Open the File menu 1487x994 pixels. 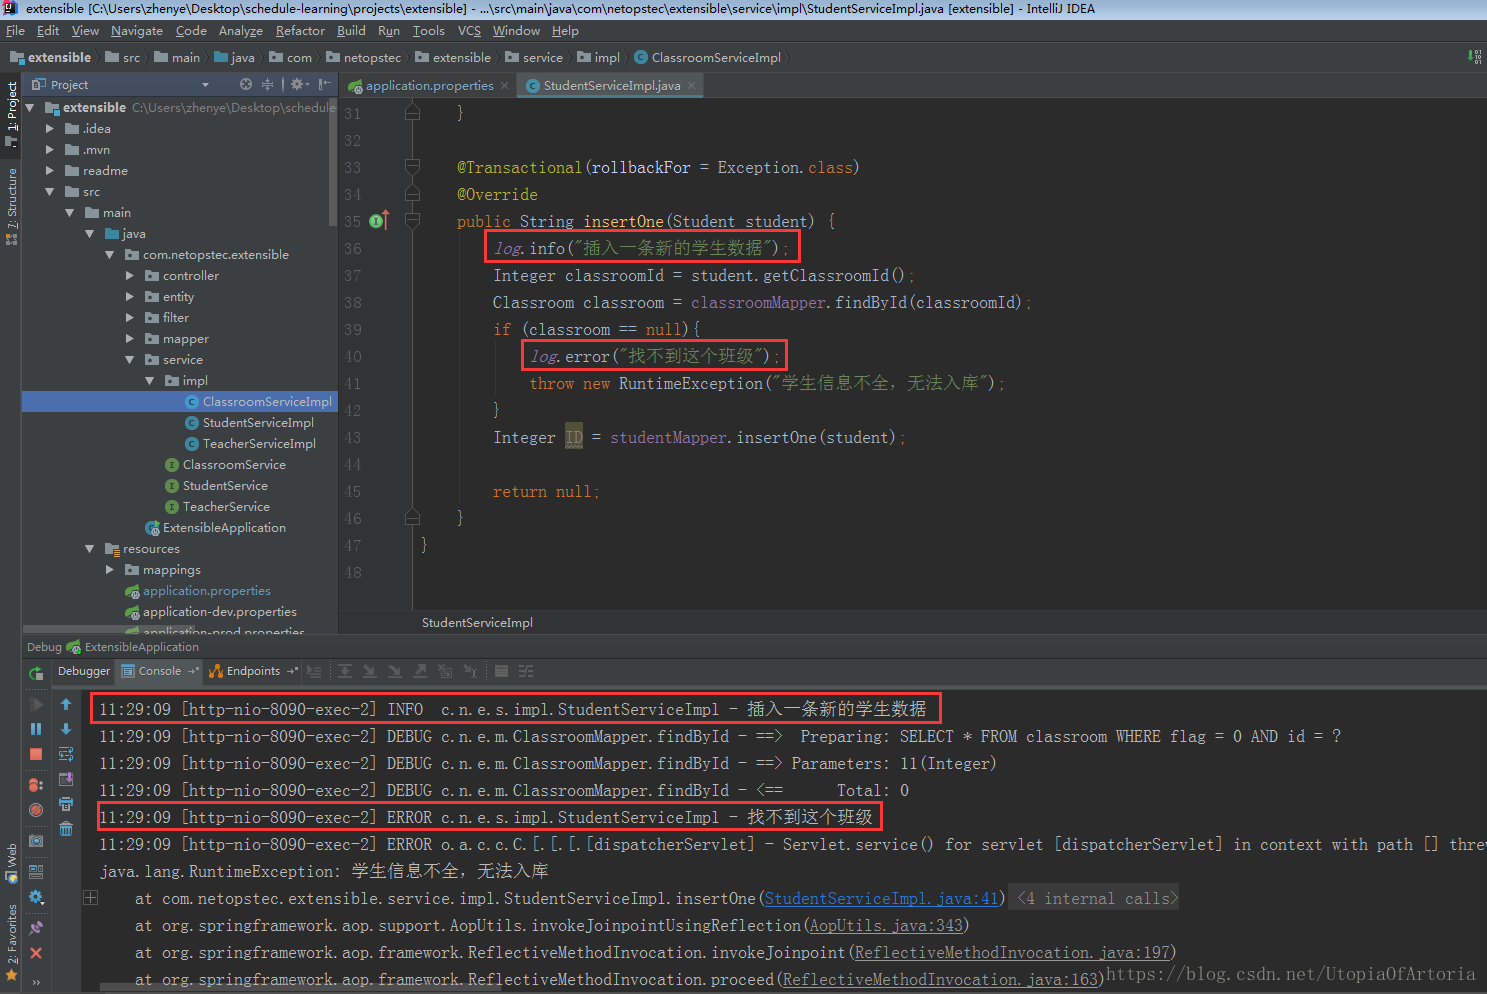tap(15, 31)
